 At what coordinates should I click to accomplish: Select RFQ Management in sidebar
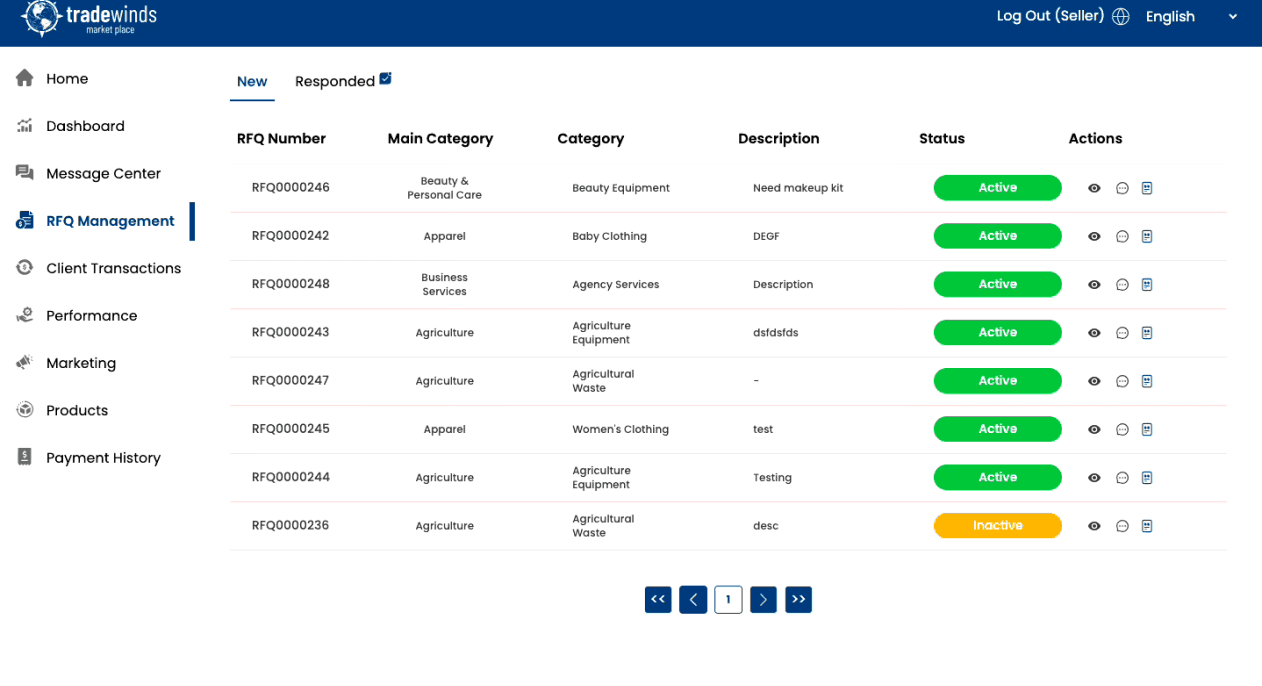click(110, 221)
